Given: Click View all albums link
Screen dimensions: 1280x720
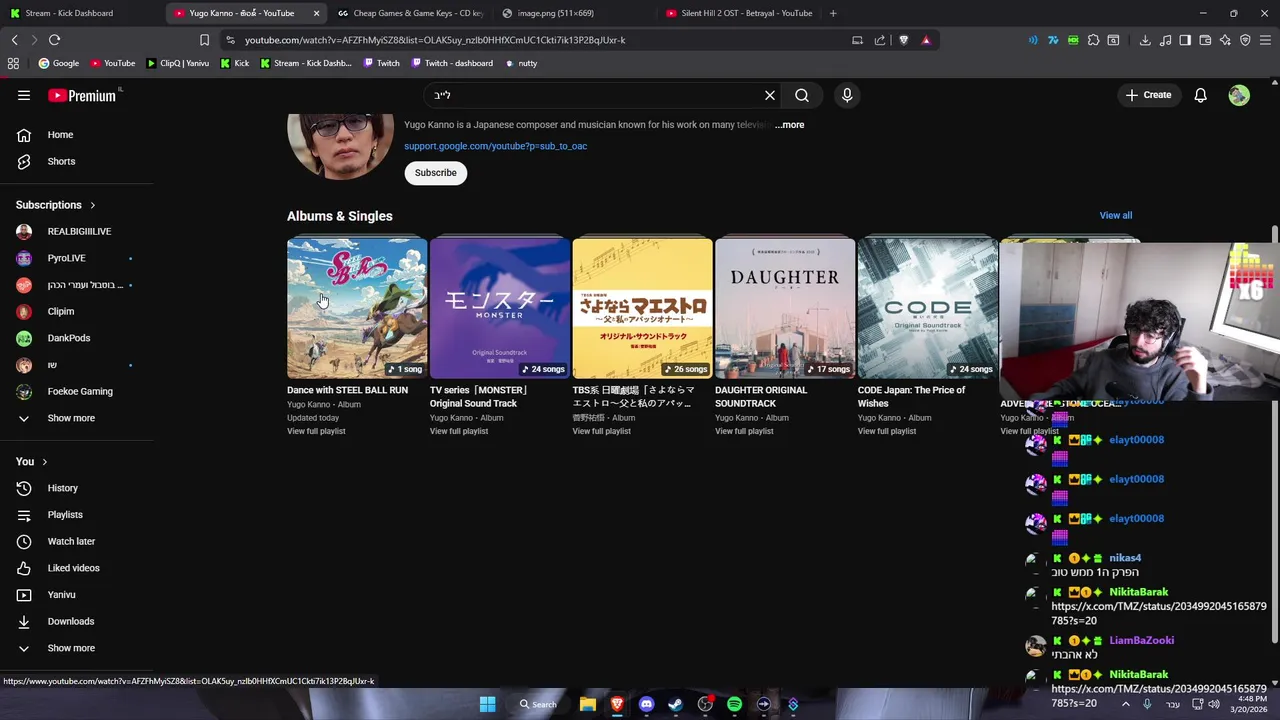Looking at the screenshot, I should [x=1116, y=215].
